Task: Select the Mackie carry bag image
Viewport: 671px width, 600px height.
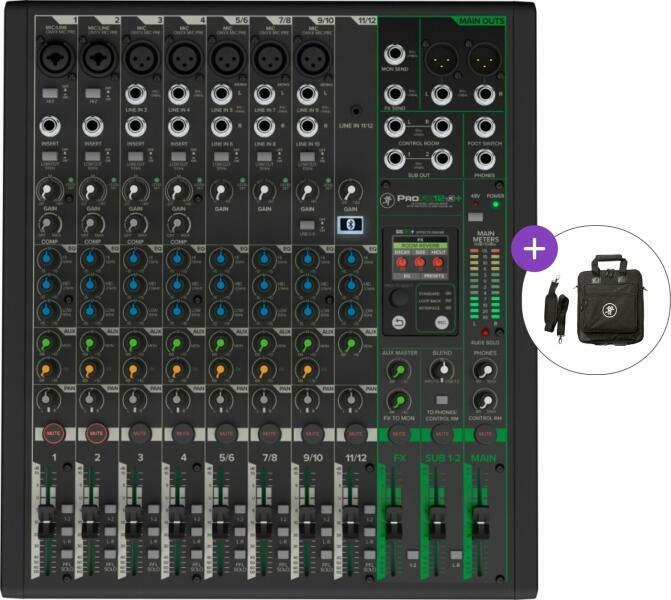Action: point(610,300)
